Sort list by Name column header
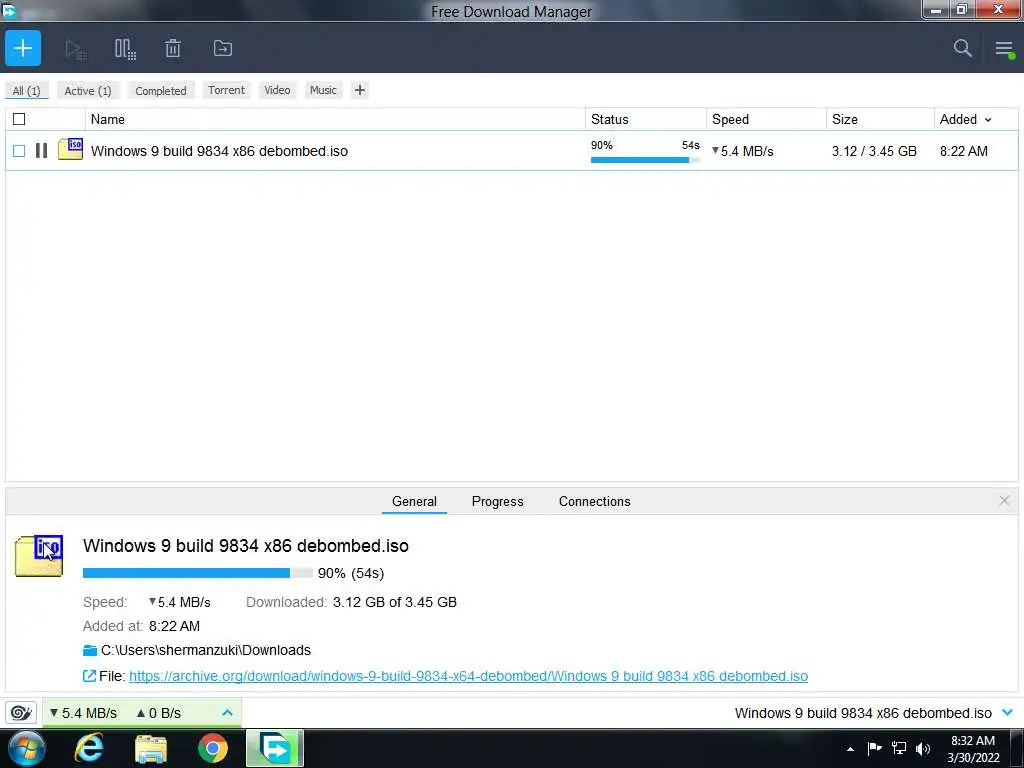Image resolution: width=1024 pixels, height=768 pixels. point(335,120)
